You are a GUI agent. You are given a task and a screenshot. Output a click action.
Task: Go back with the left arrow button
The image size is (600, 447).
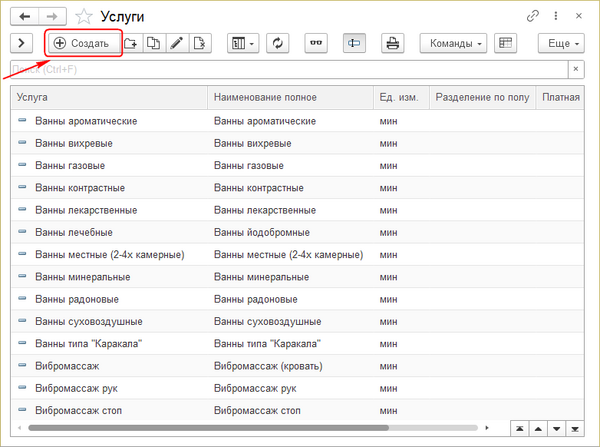pos(25,16)
